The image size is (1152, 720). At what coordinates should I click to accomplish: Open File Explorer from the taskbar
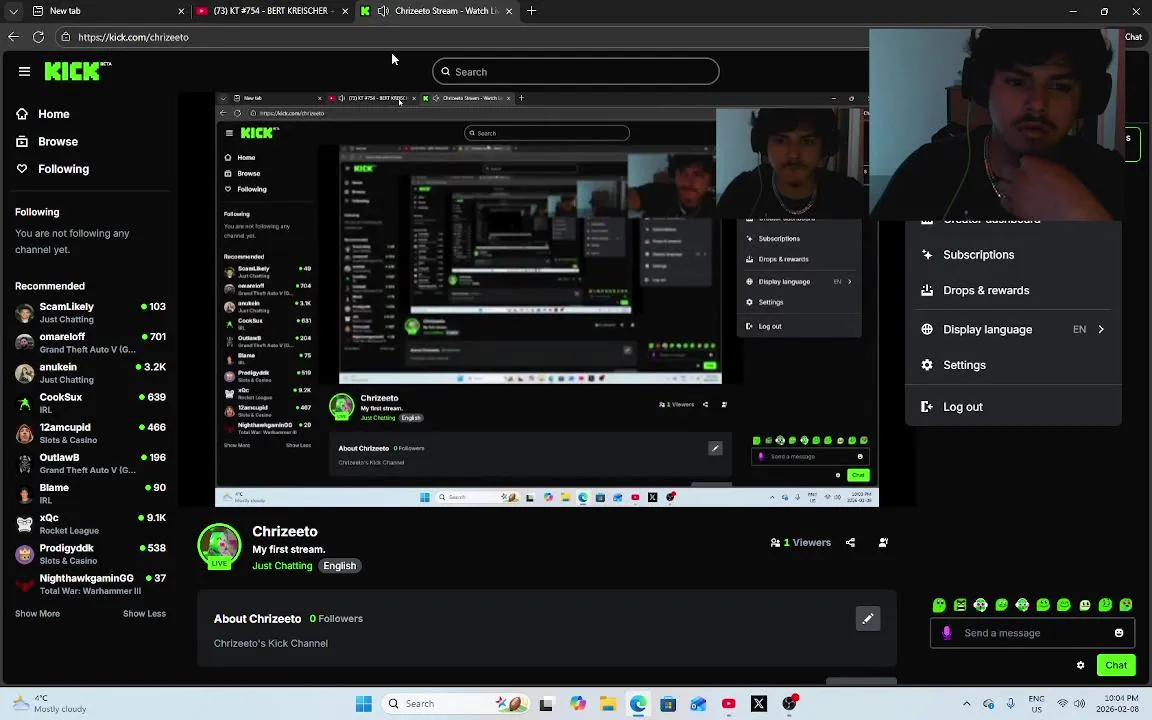pyautogui.click(x=608, y=703)
